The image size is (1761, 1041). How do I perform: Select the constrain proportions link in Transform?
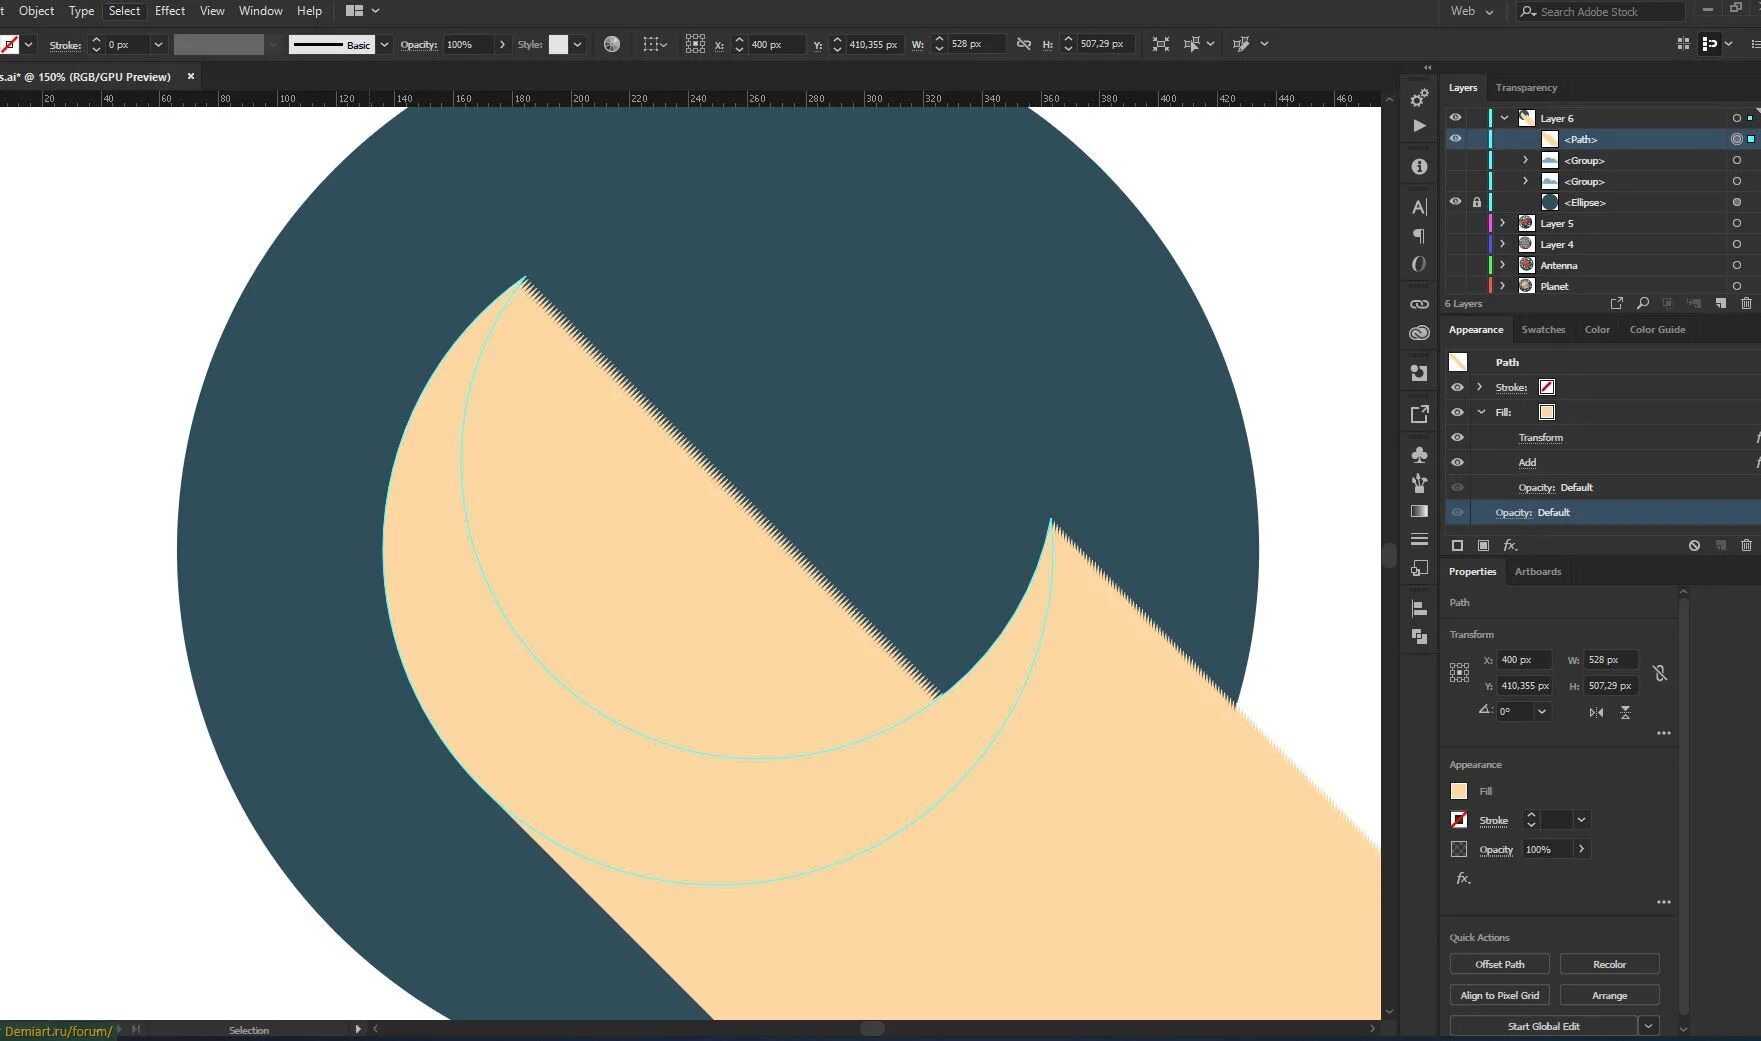pyautogui.click(x=1661, y=672)
